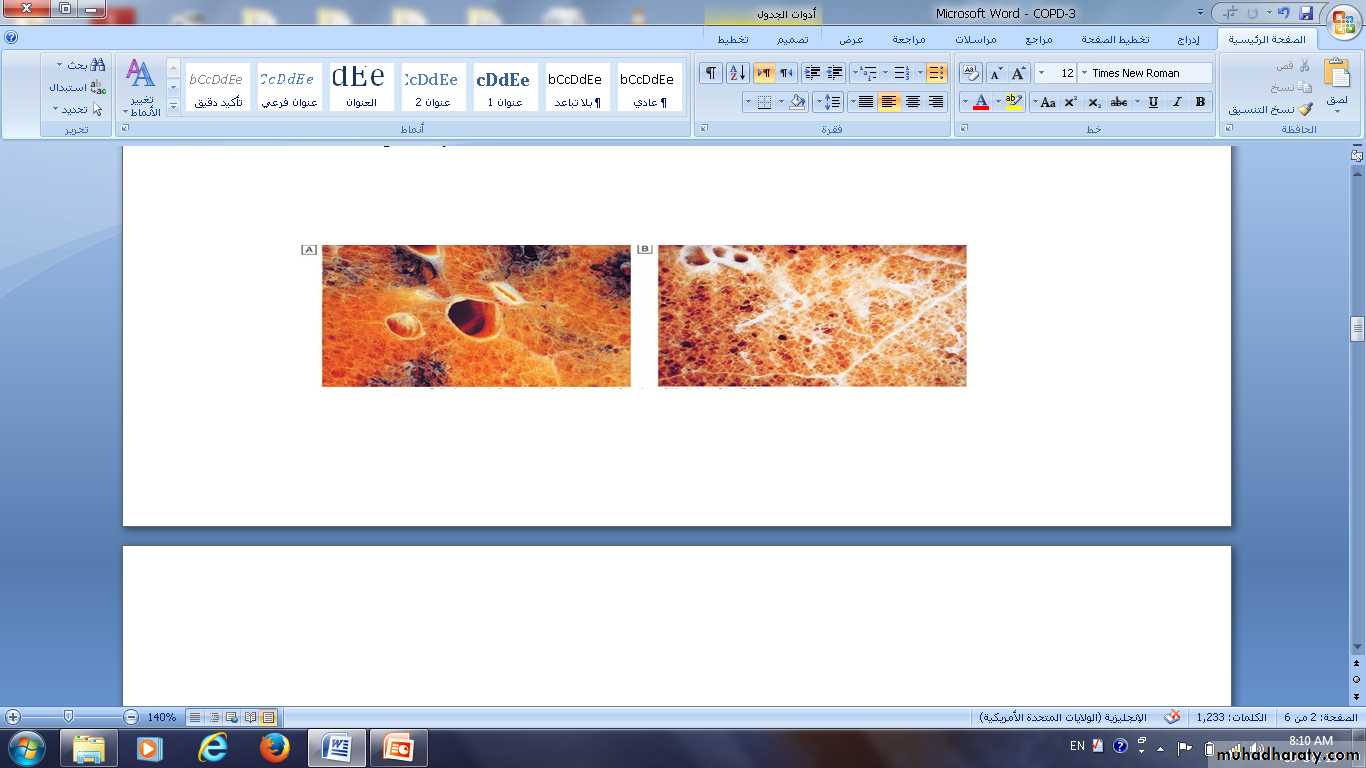The image size is (1366, 768).
Task: Switch to the مراجعة (Review) tab
Action: click(908, 39)
